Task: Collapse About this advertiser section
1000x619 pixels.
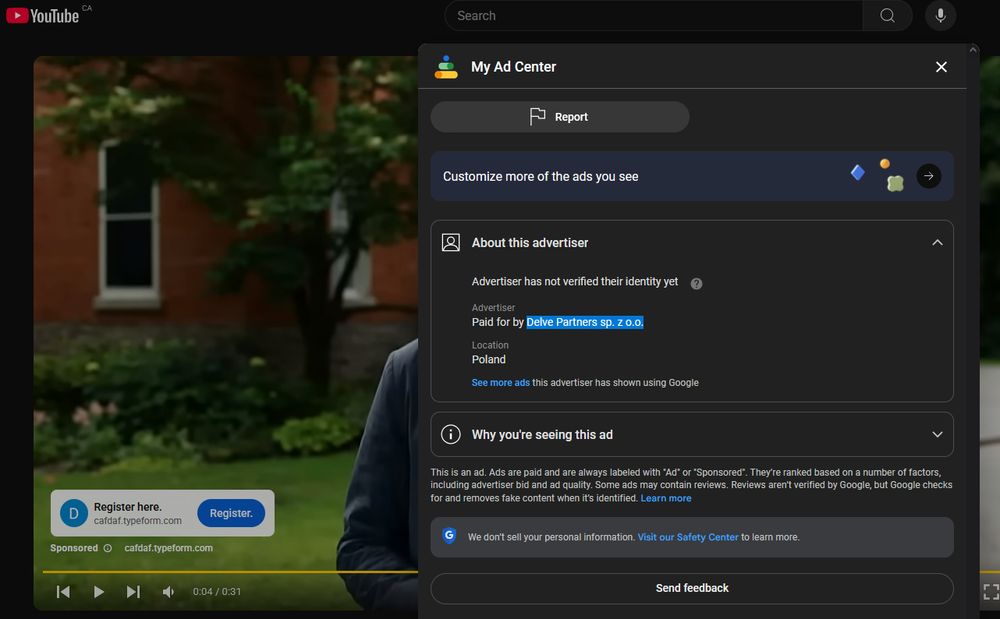Action: (x=936, y=243)
